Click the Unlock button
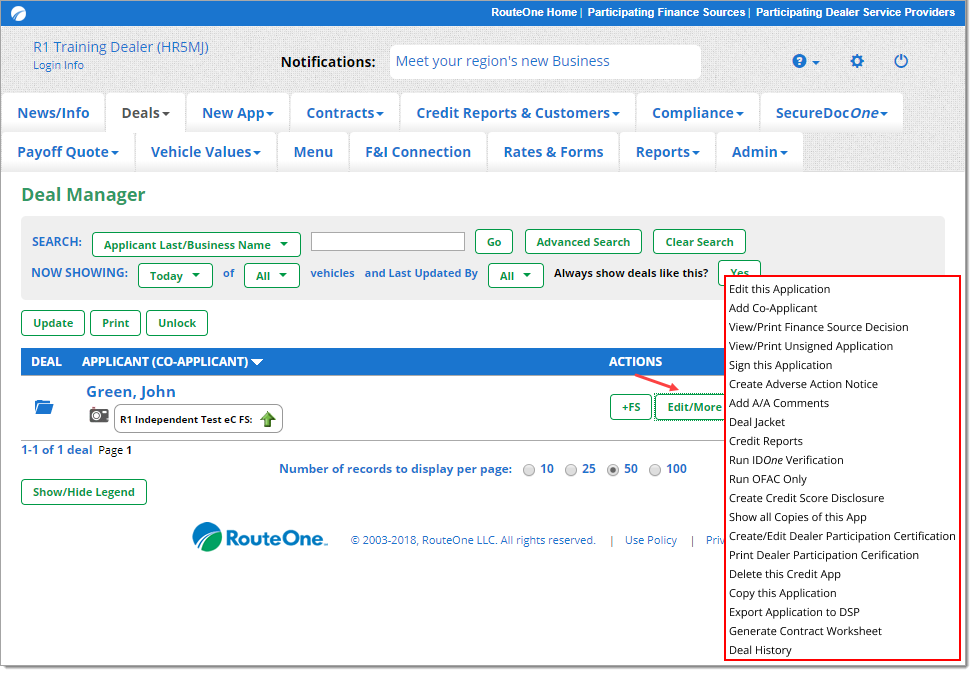 tap(177, 323)
